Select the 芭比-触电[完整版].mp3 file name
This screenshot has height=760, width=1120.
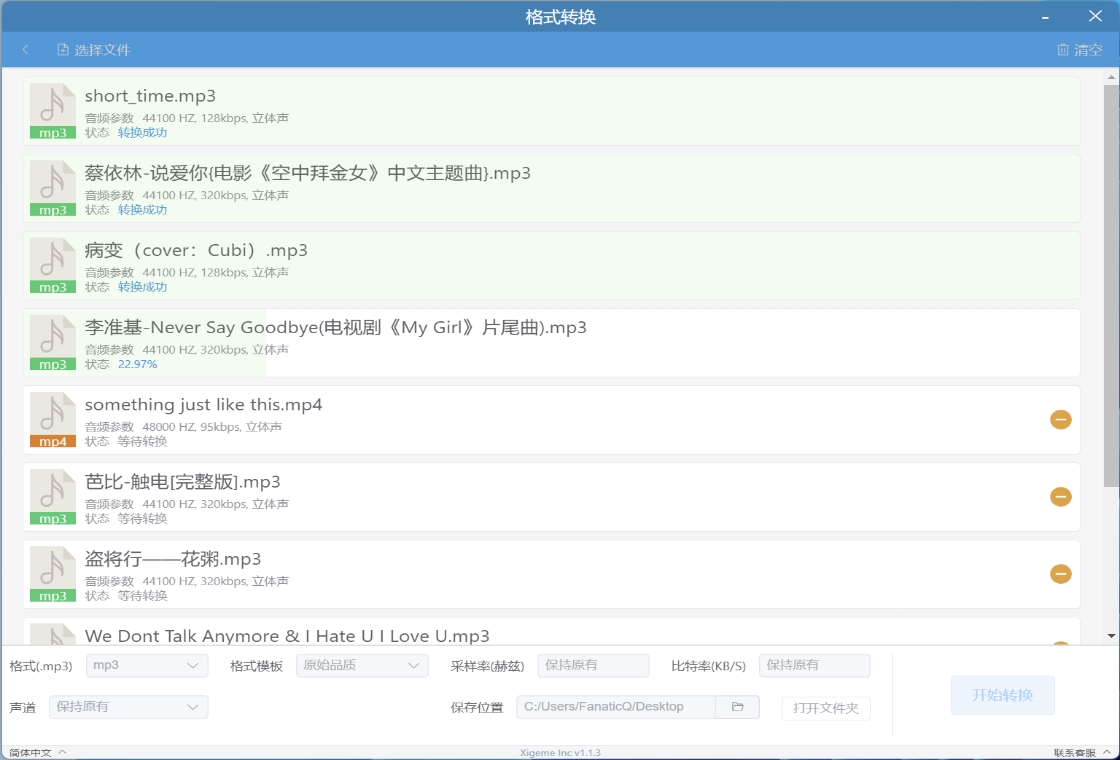182,481
